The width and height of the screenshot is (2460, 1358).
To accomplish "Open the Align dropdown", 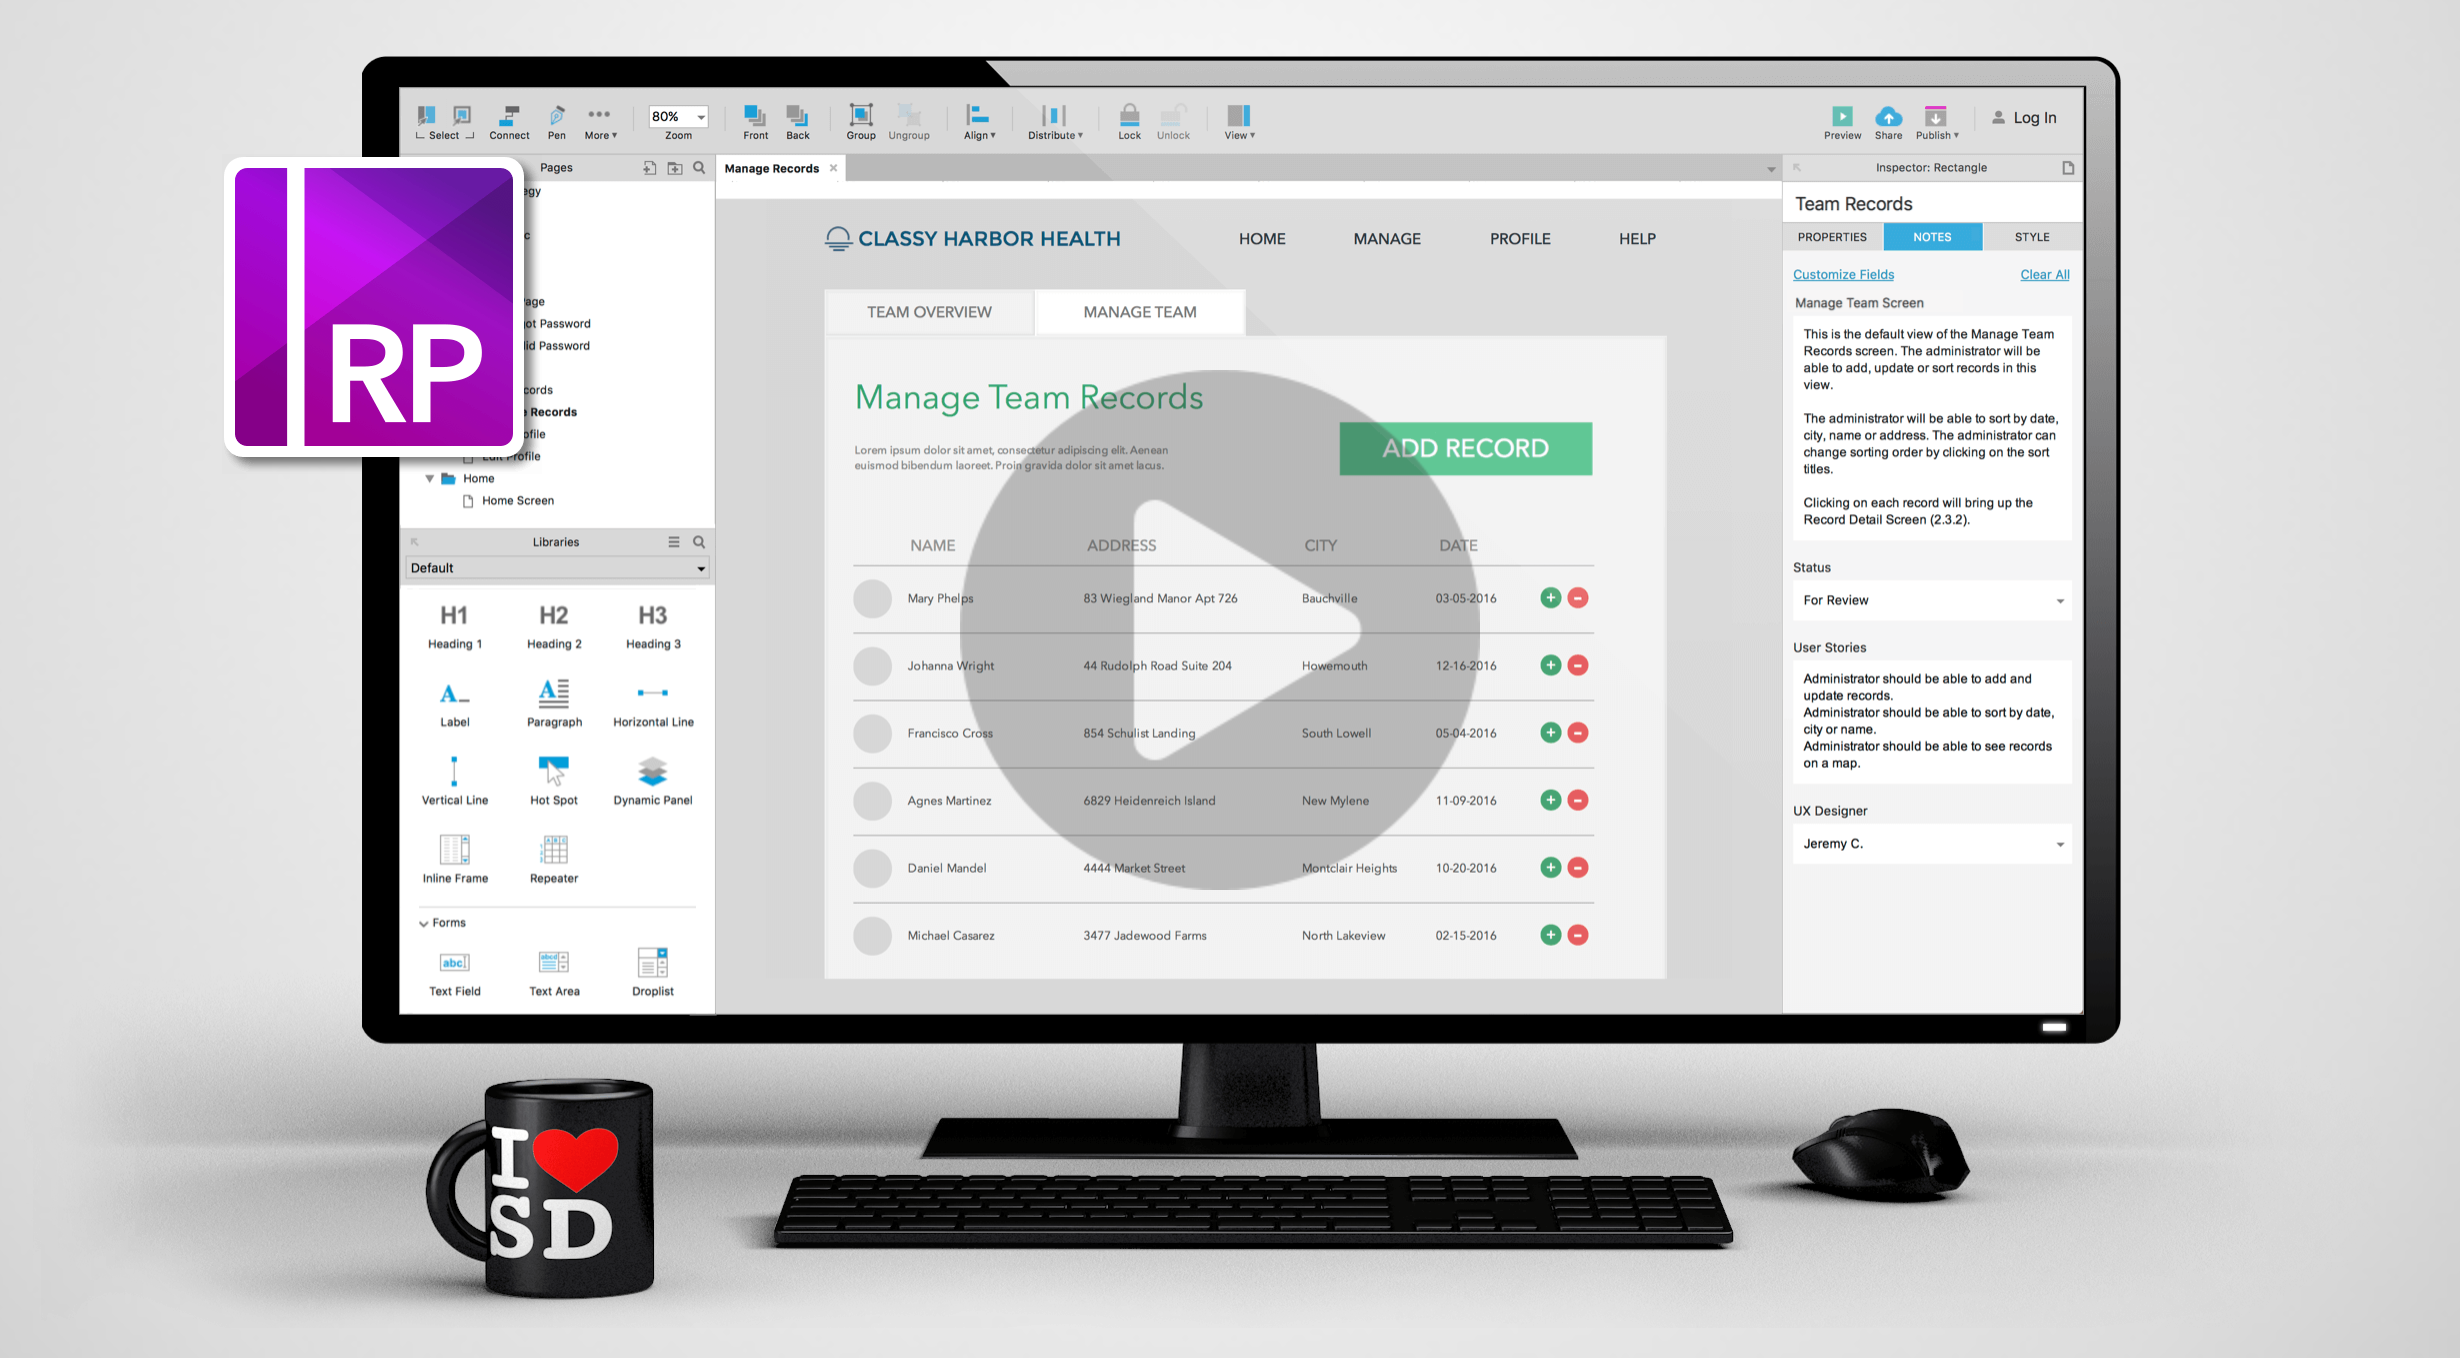I will pyautogui.click(x=979, y=122).
